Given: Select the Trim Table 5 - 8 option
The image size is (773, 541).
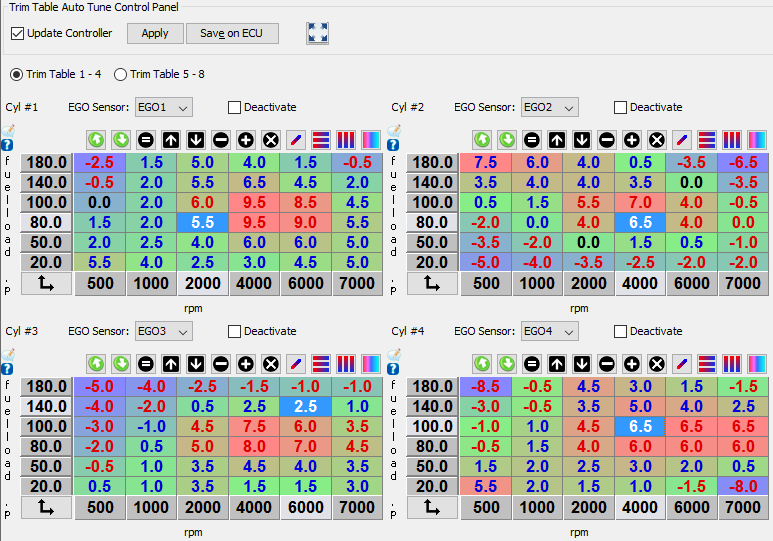Looking at the screenshot, I should 121,74.
